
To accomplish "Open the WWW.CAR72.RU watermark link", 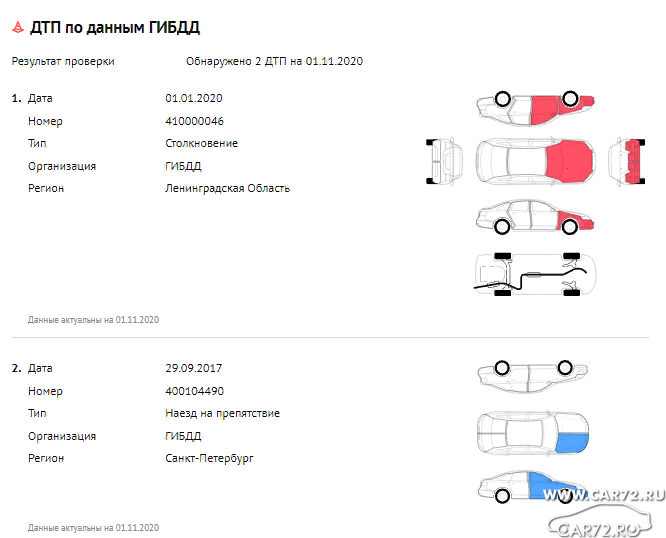I will coord(604,495).
